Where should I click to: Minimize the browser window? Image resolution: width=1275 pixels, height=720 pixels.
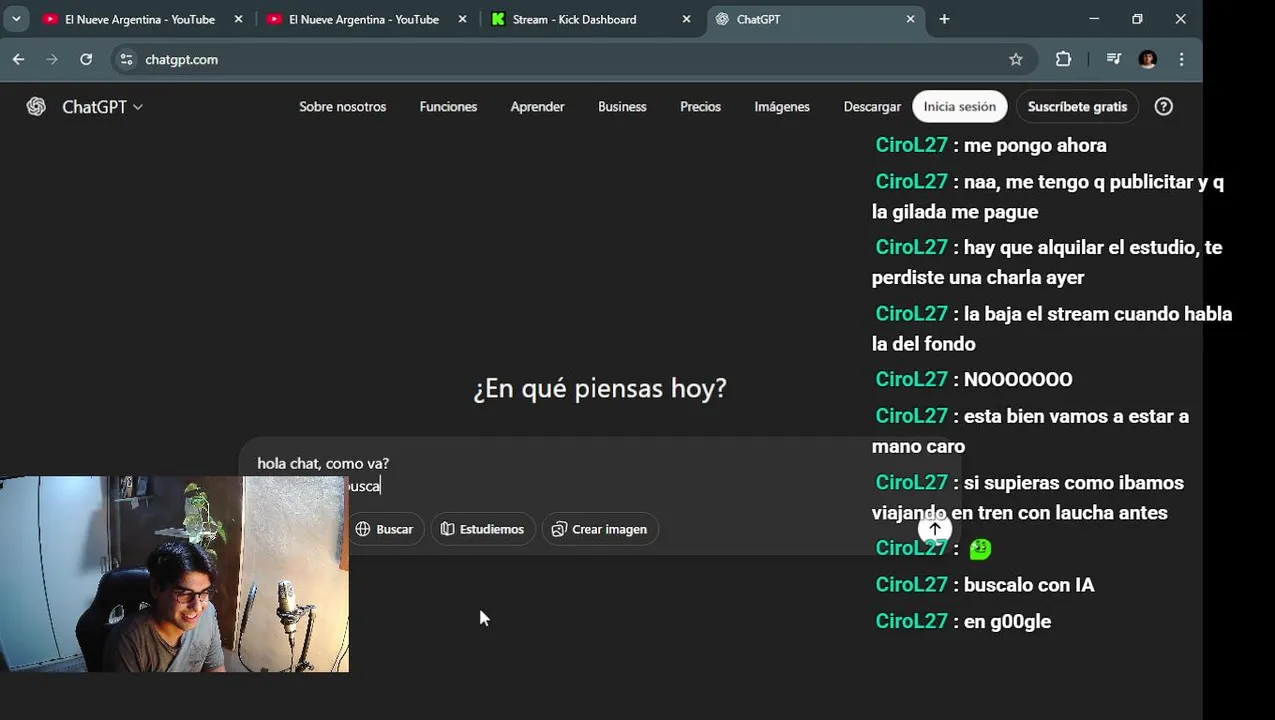1094,19
